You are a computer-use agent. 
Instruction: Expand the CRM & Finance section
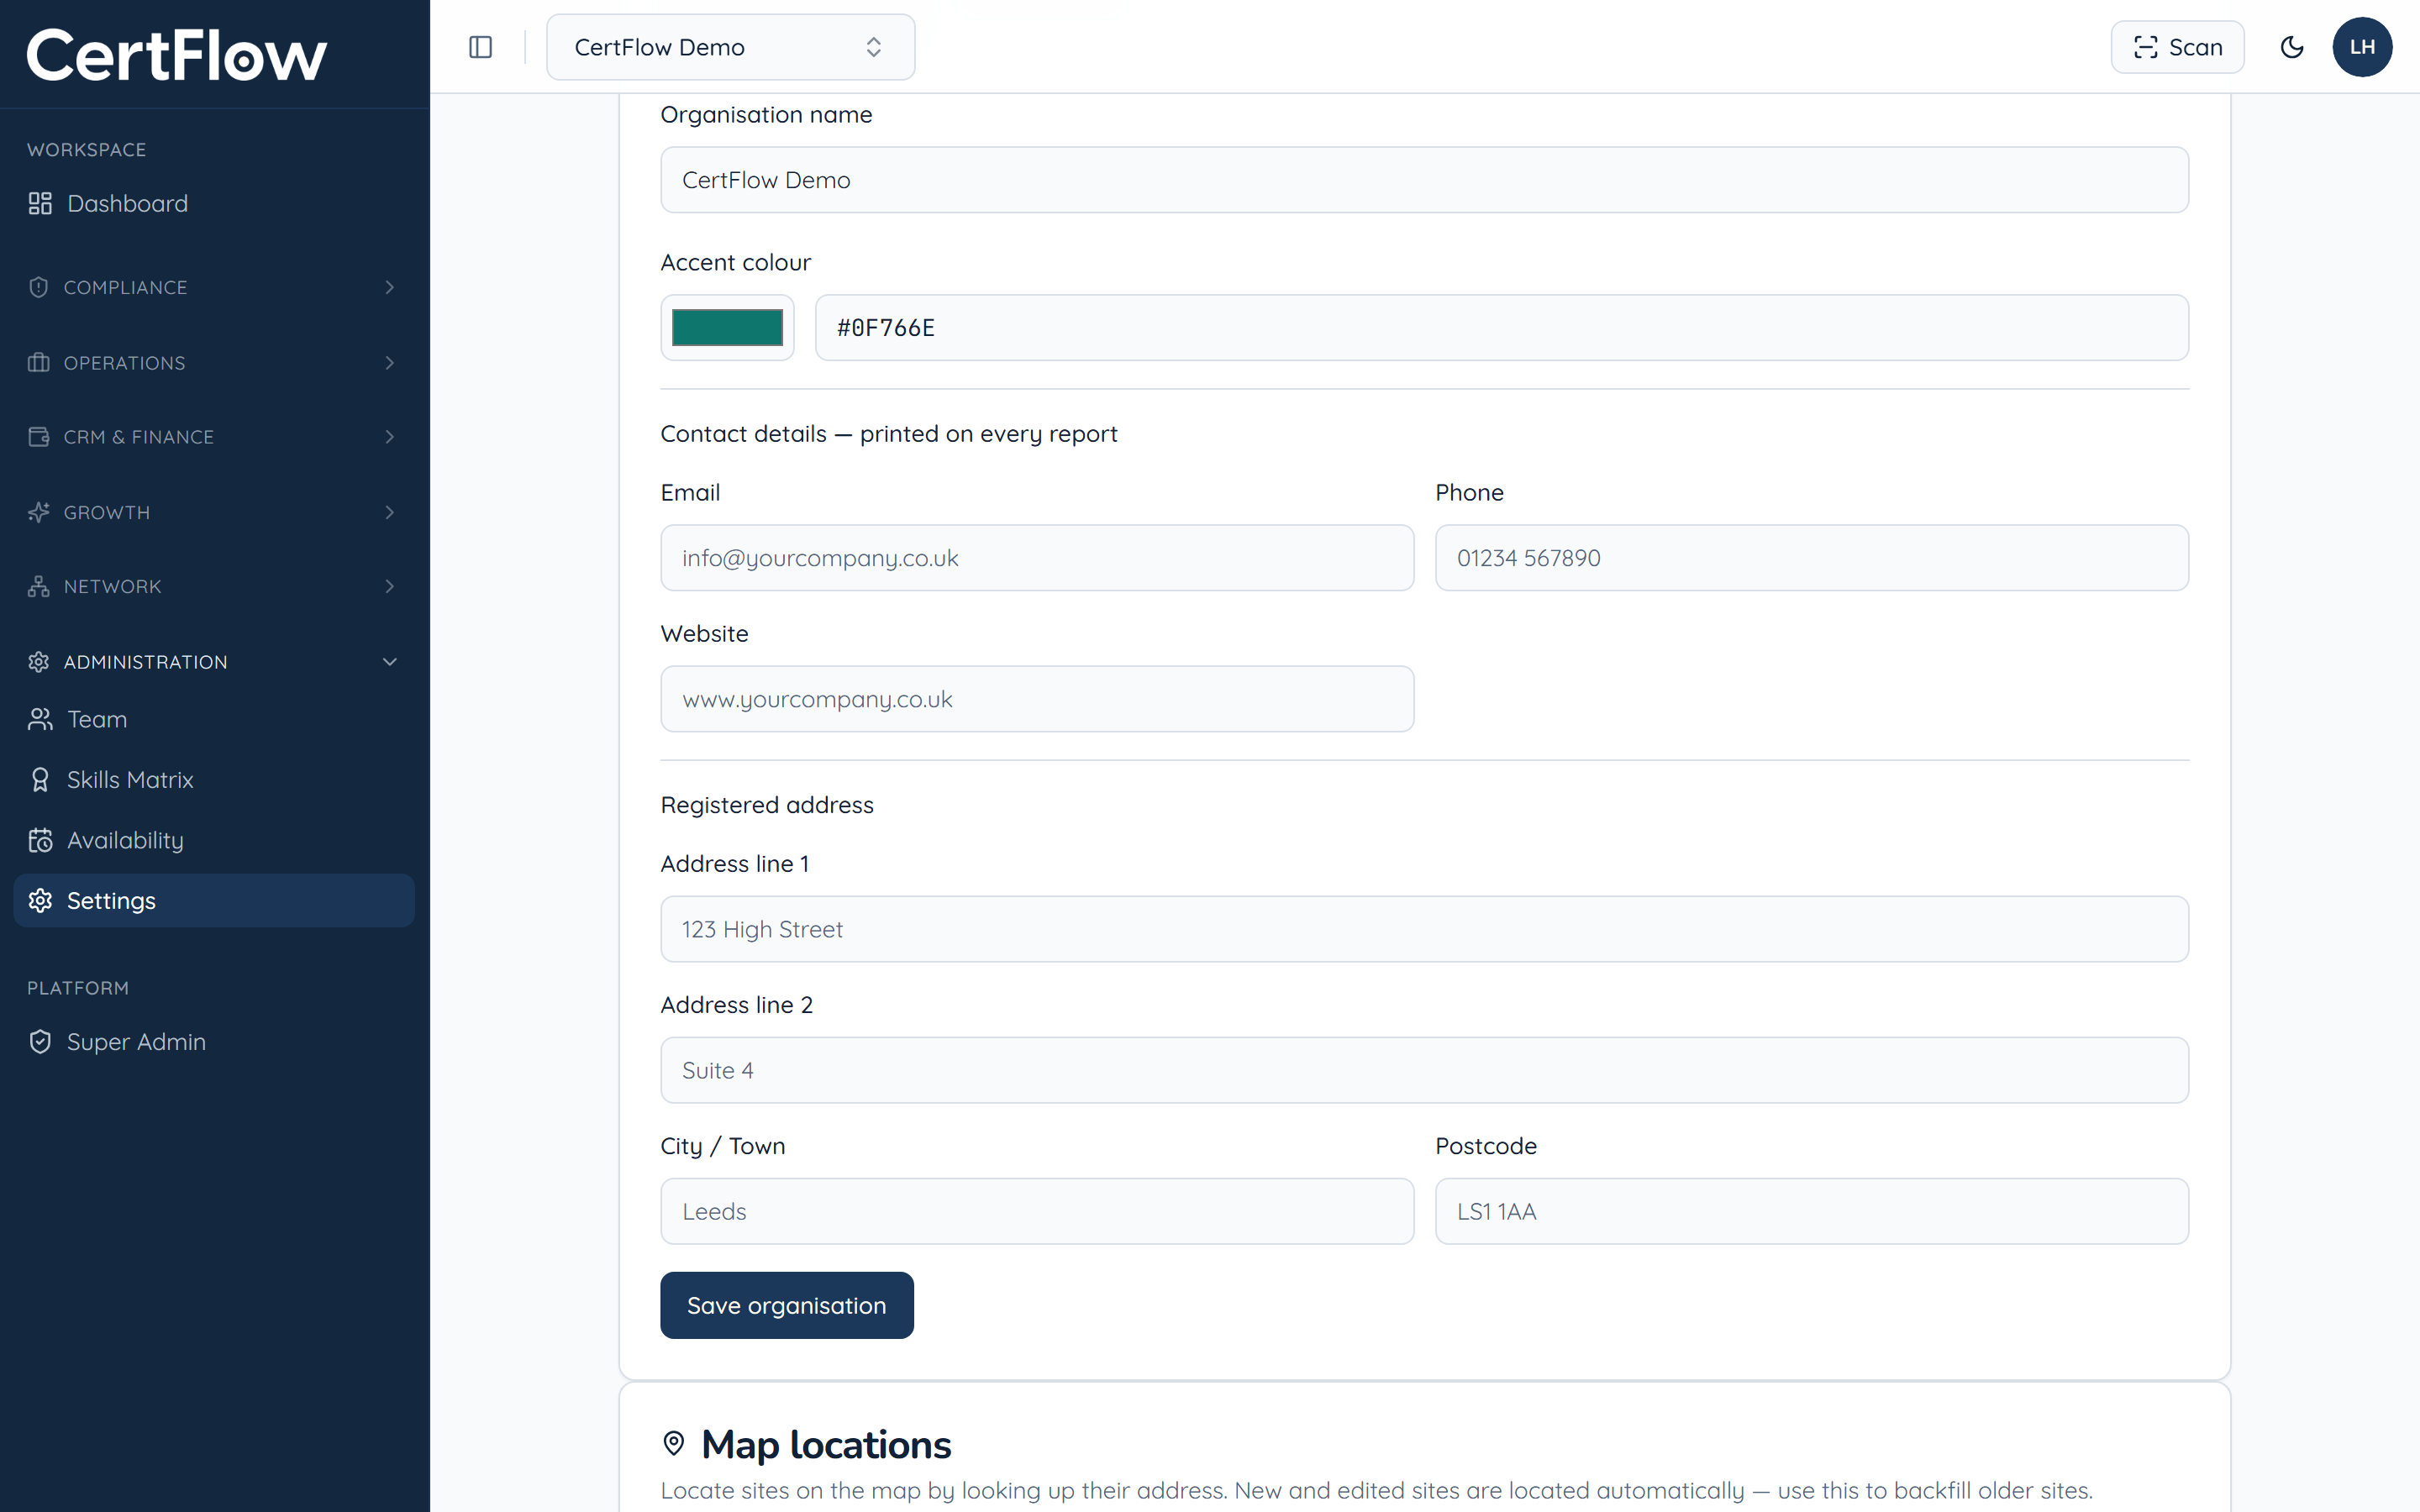pyautogui.click(x=214, y=437)
